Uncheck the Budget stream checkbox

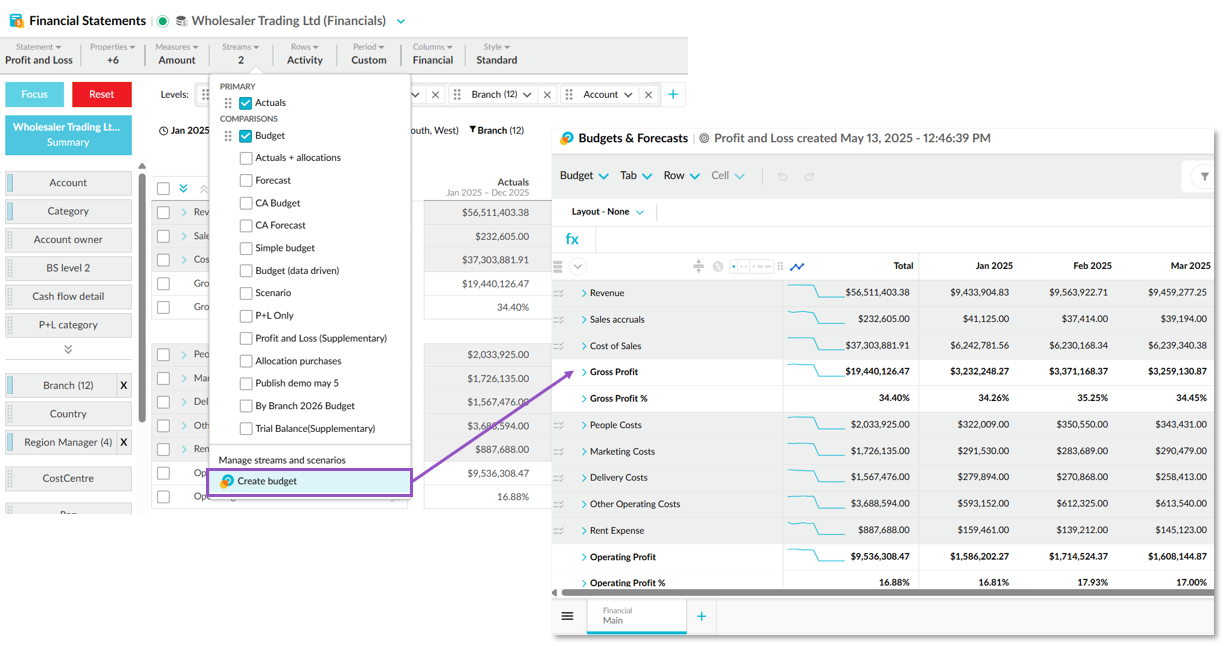246,136
